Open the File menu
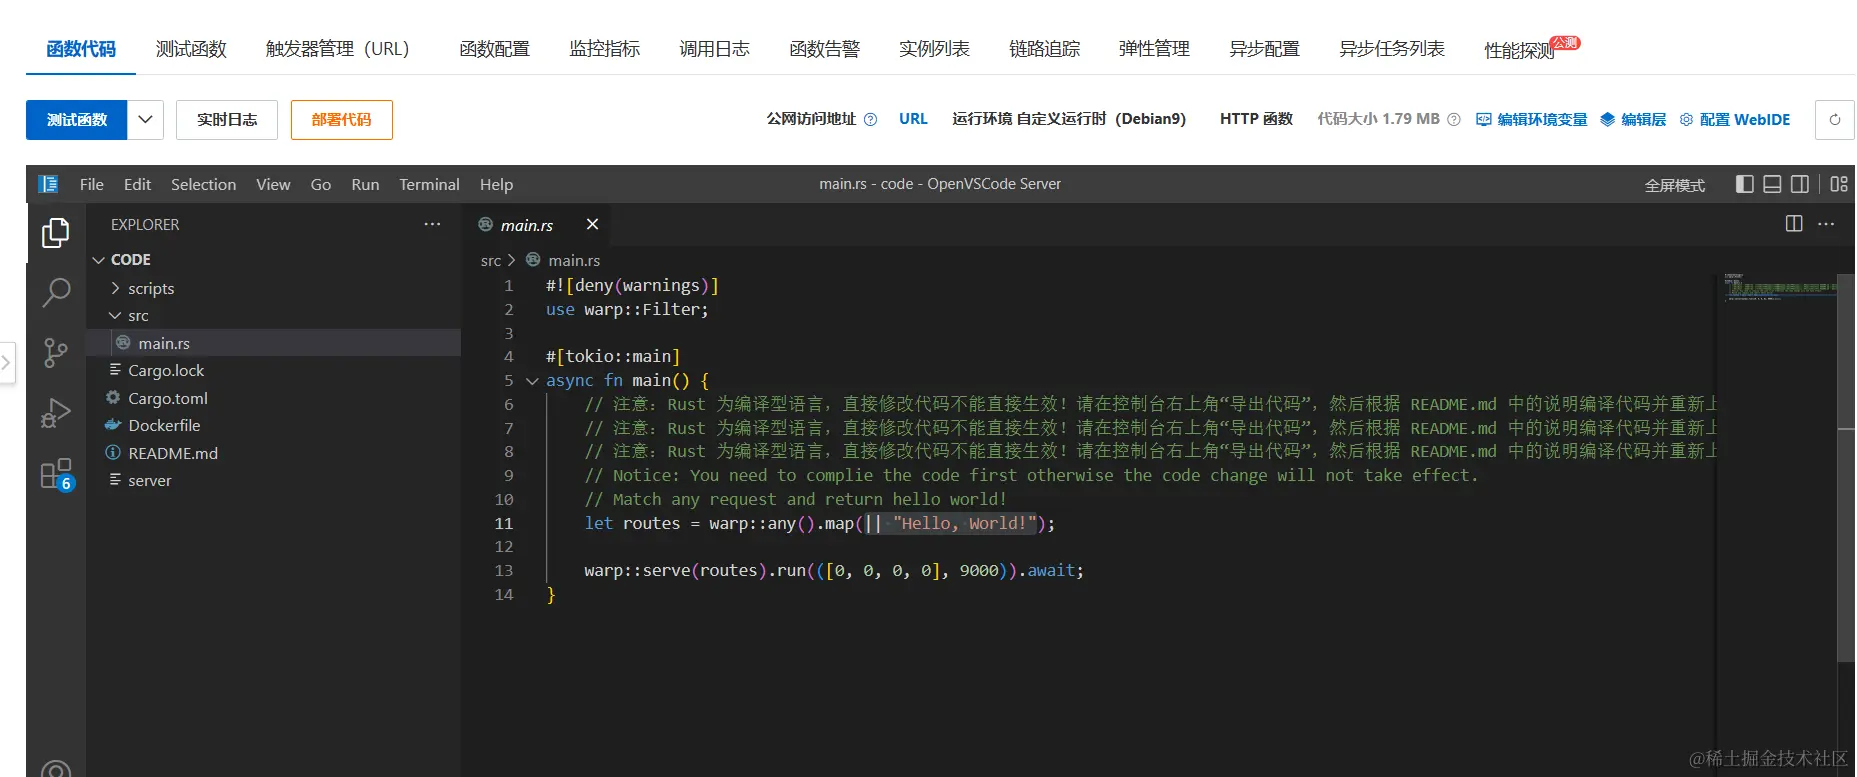 click(x=92, y=184)
